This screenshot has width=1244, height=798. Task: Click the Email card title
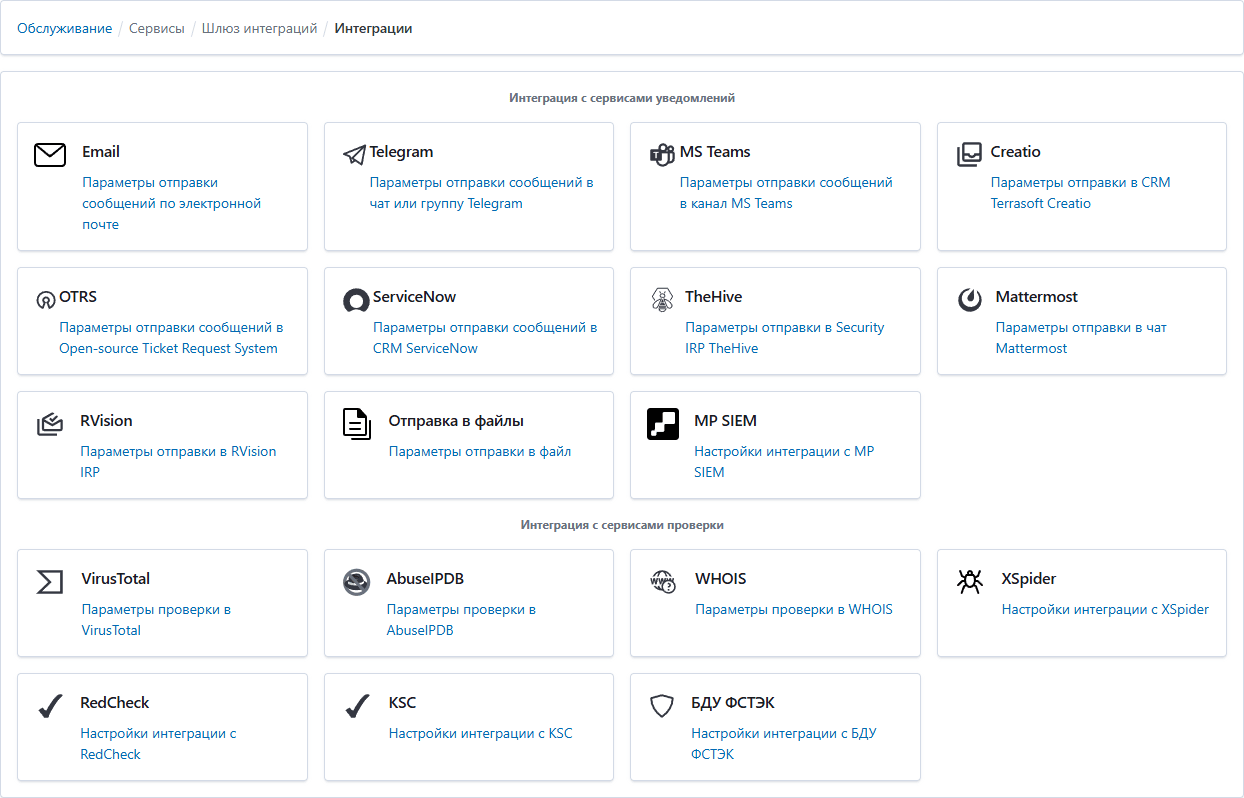[x=101, y=152]
